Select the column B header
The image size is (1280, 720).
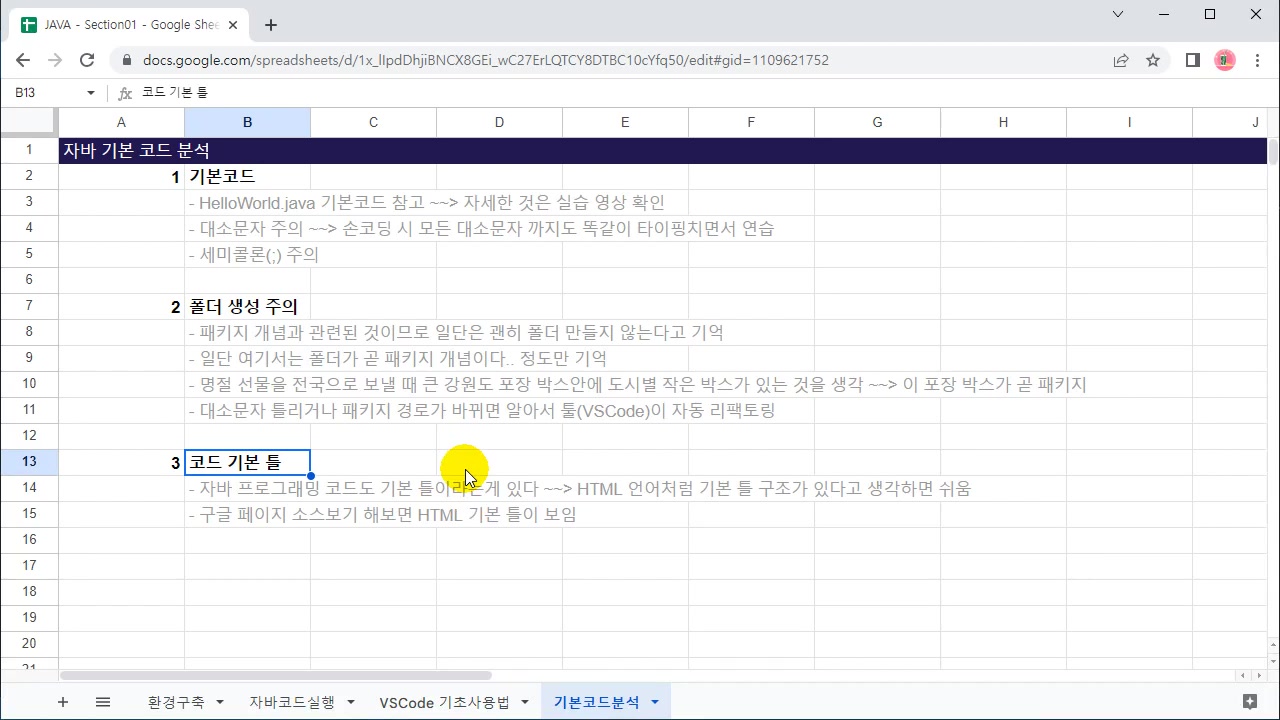(247, 122)
